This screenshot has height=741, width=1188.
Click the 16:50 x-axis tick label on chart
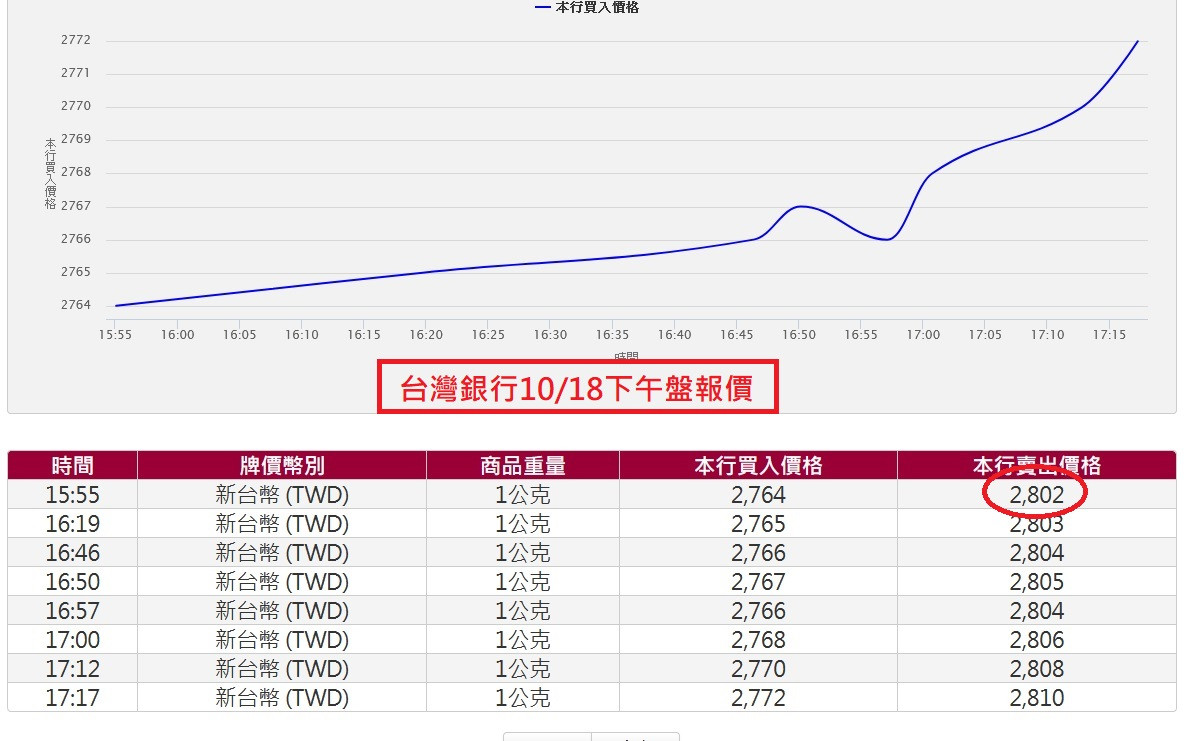click(x=799, y=335)
